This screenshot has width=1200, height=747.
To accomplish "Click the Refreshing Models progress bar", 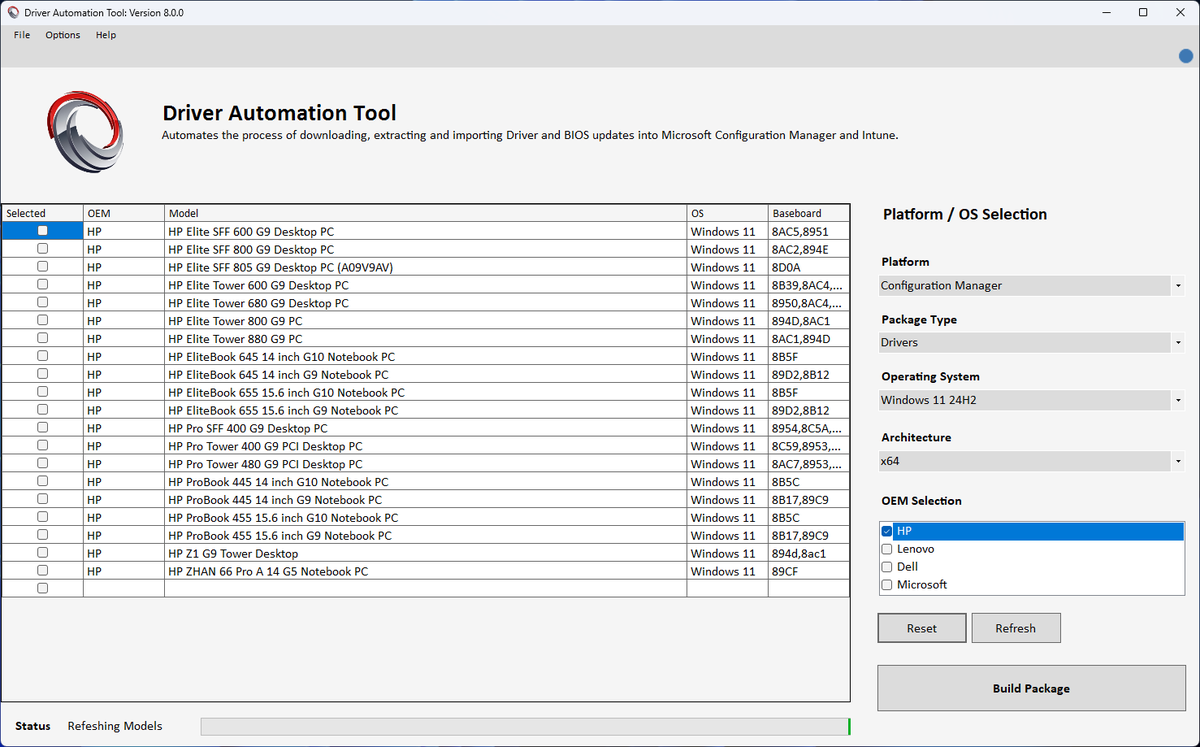I will [526, 726].
